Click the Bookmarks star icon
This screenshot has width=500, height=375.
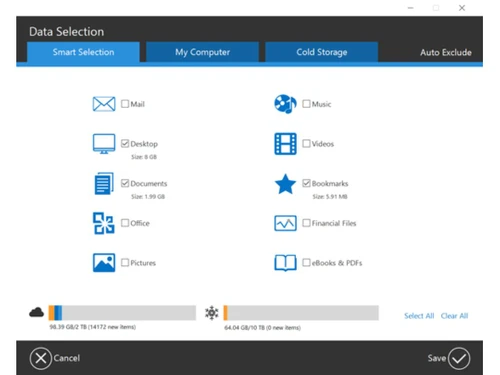(285, 184)
